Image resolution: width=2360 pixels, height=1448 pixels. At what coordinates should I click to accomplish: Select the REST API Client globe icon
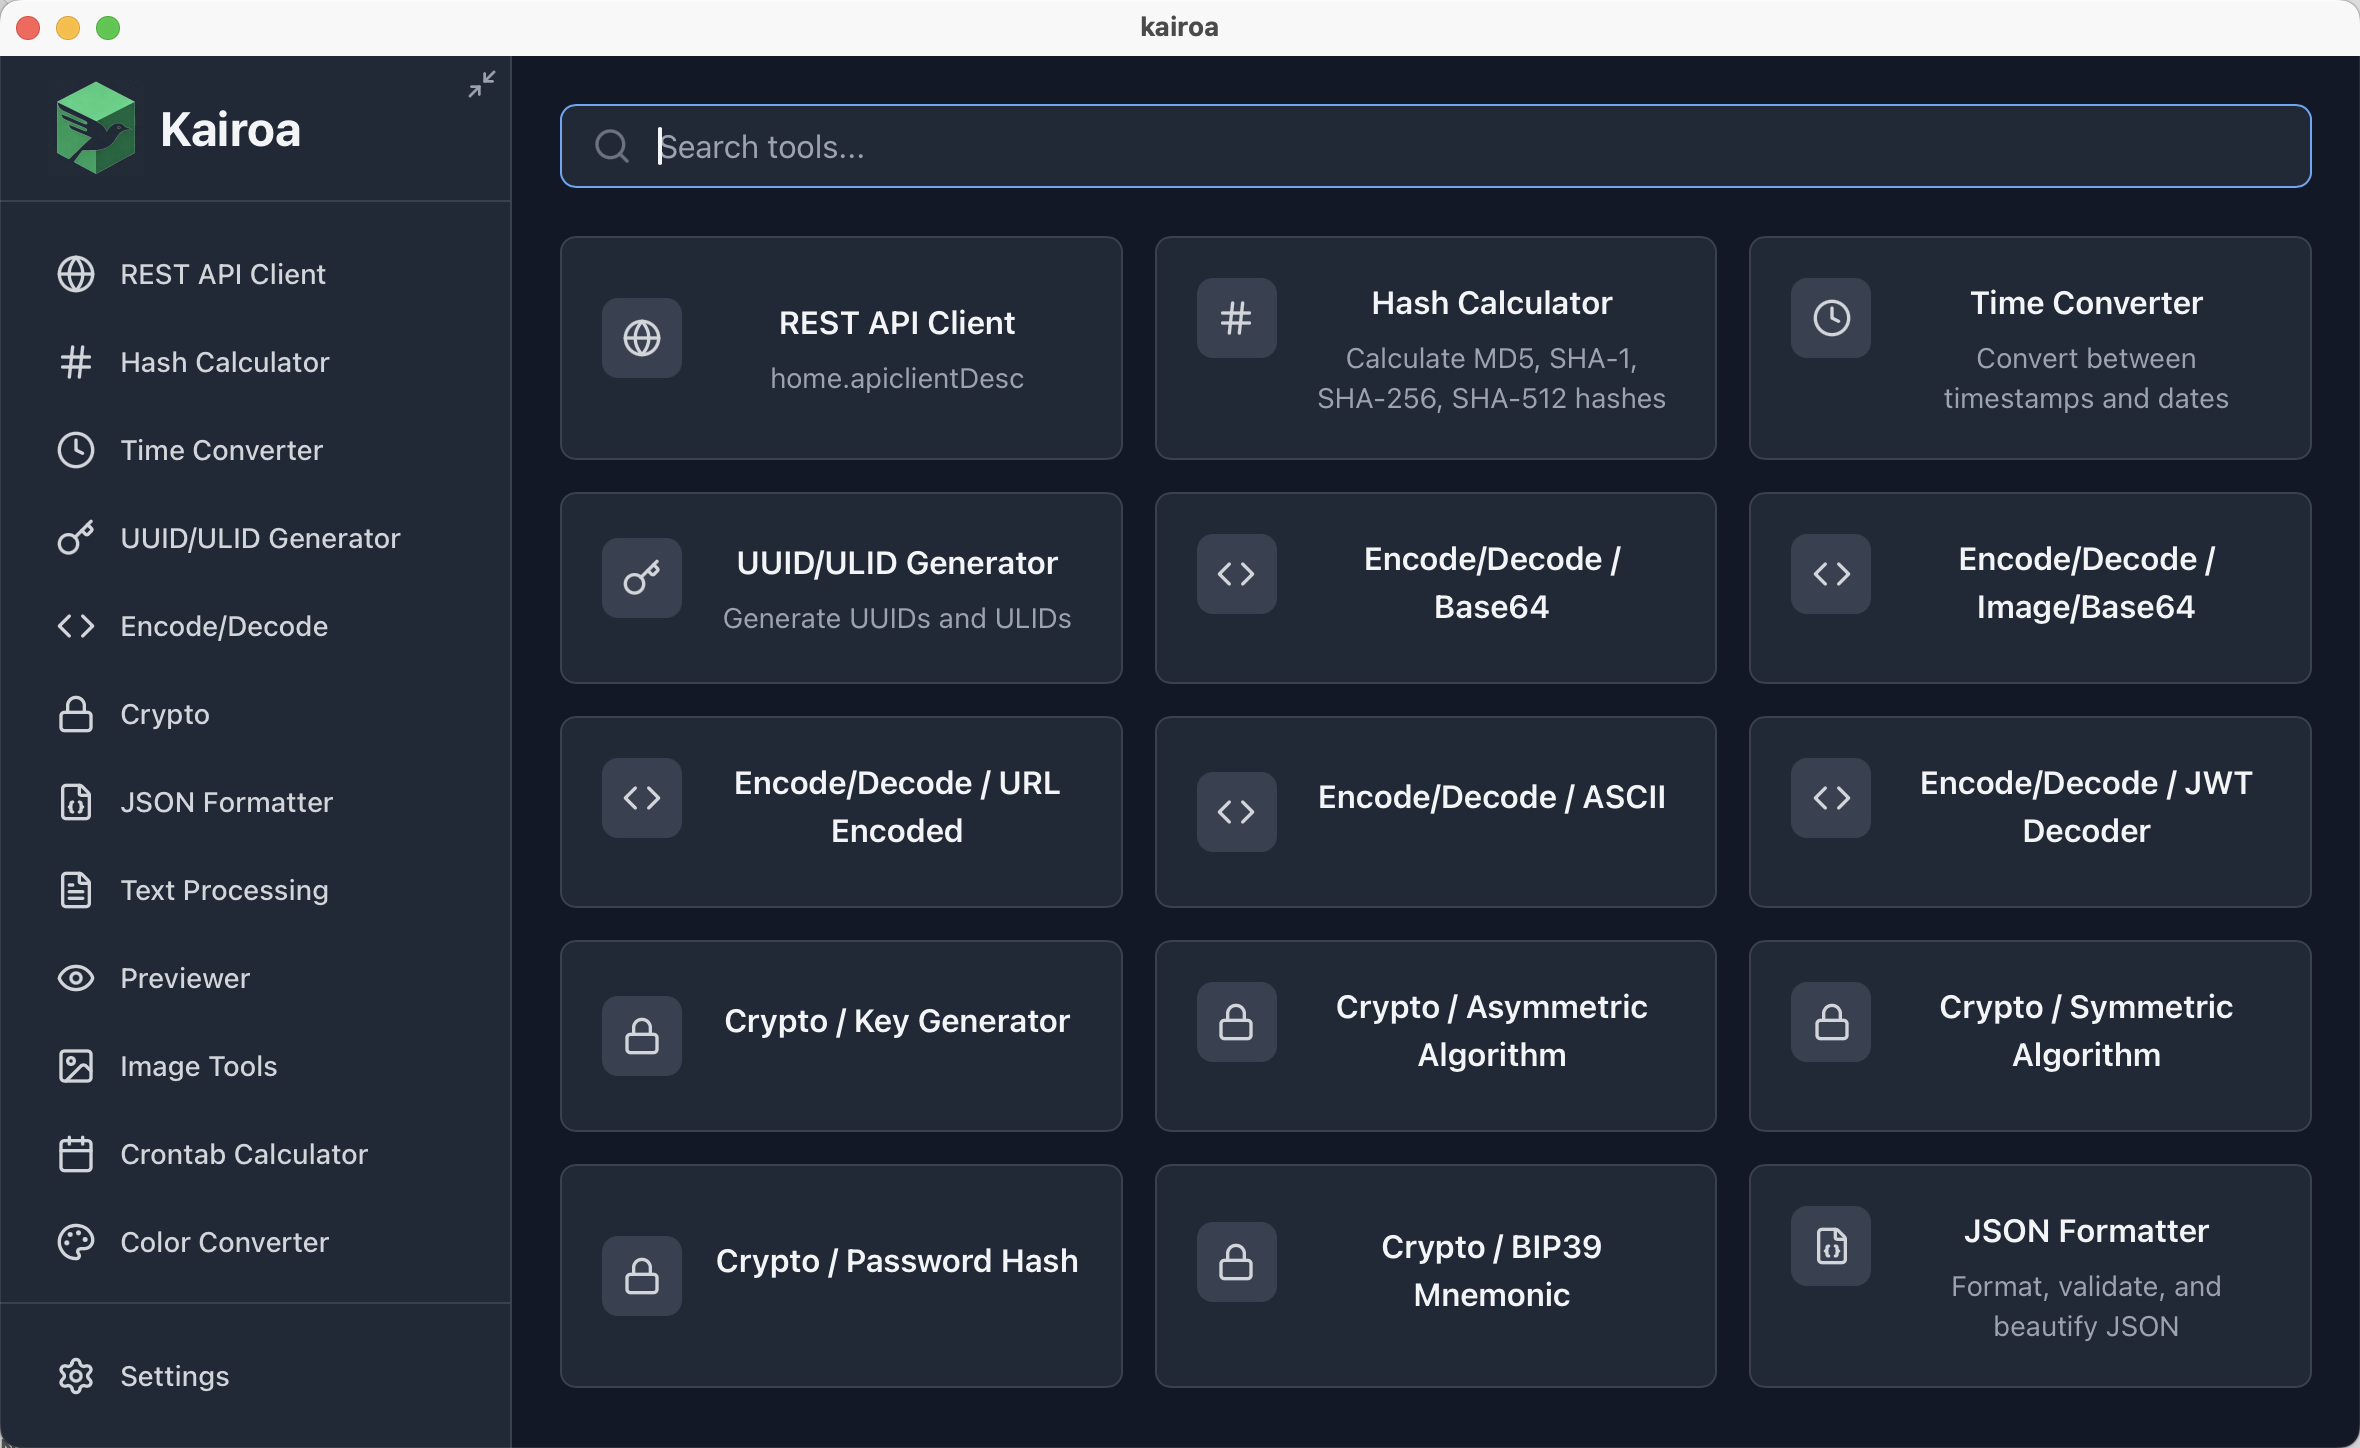(76, 274)
